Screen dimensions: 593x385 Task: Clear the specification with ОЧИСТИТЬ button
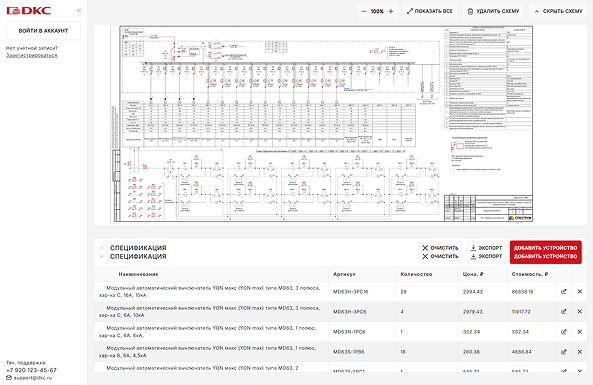coord(440,252)
